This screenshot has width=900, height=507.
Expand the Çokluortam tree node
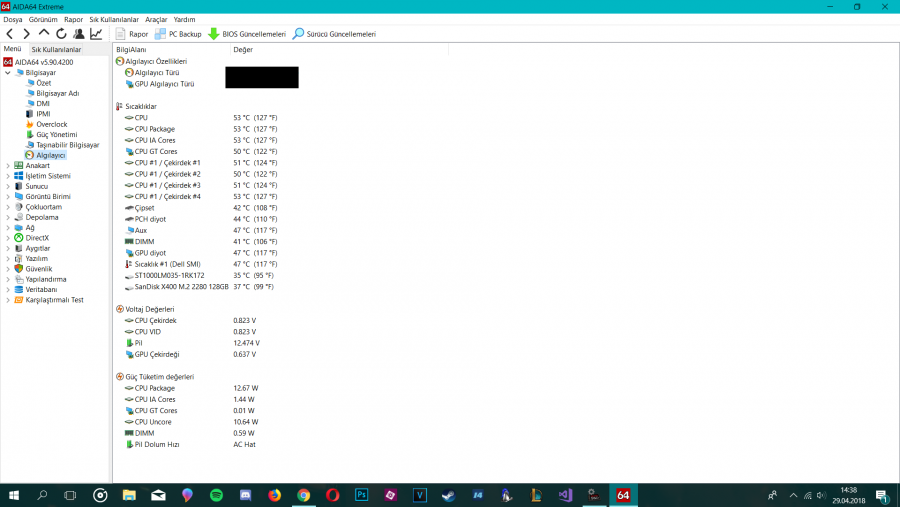click(7, 207)
